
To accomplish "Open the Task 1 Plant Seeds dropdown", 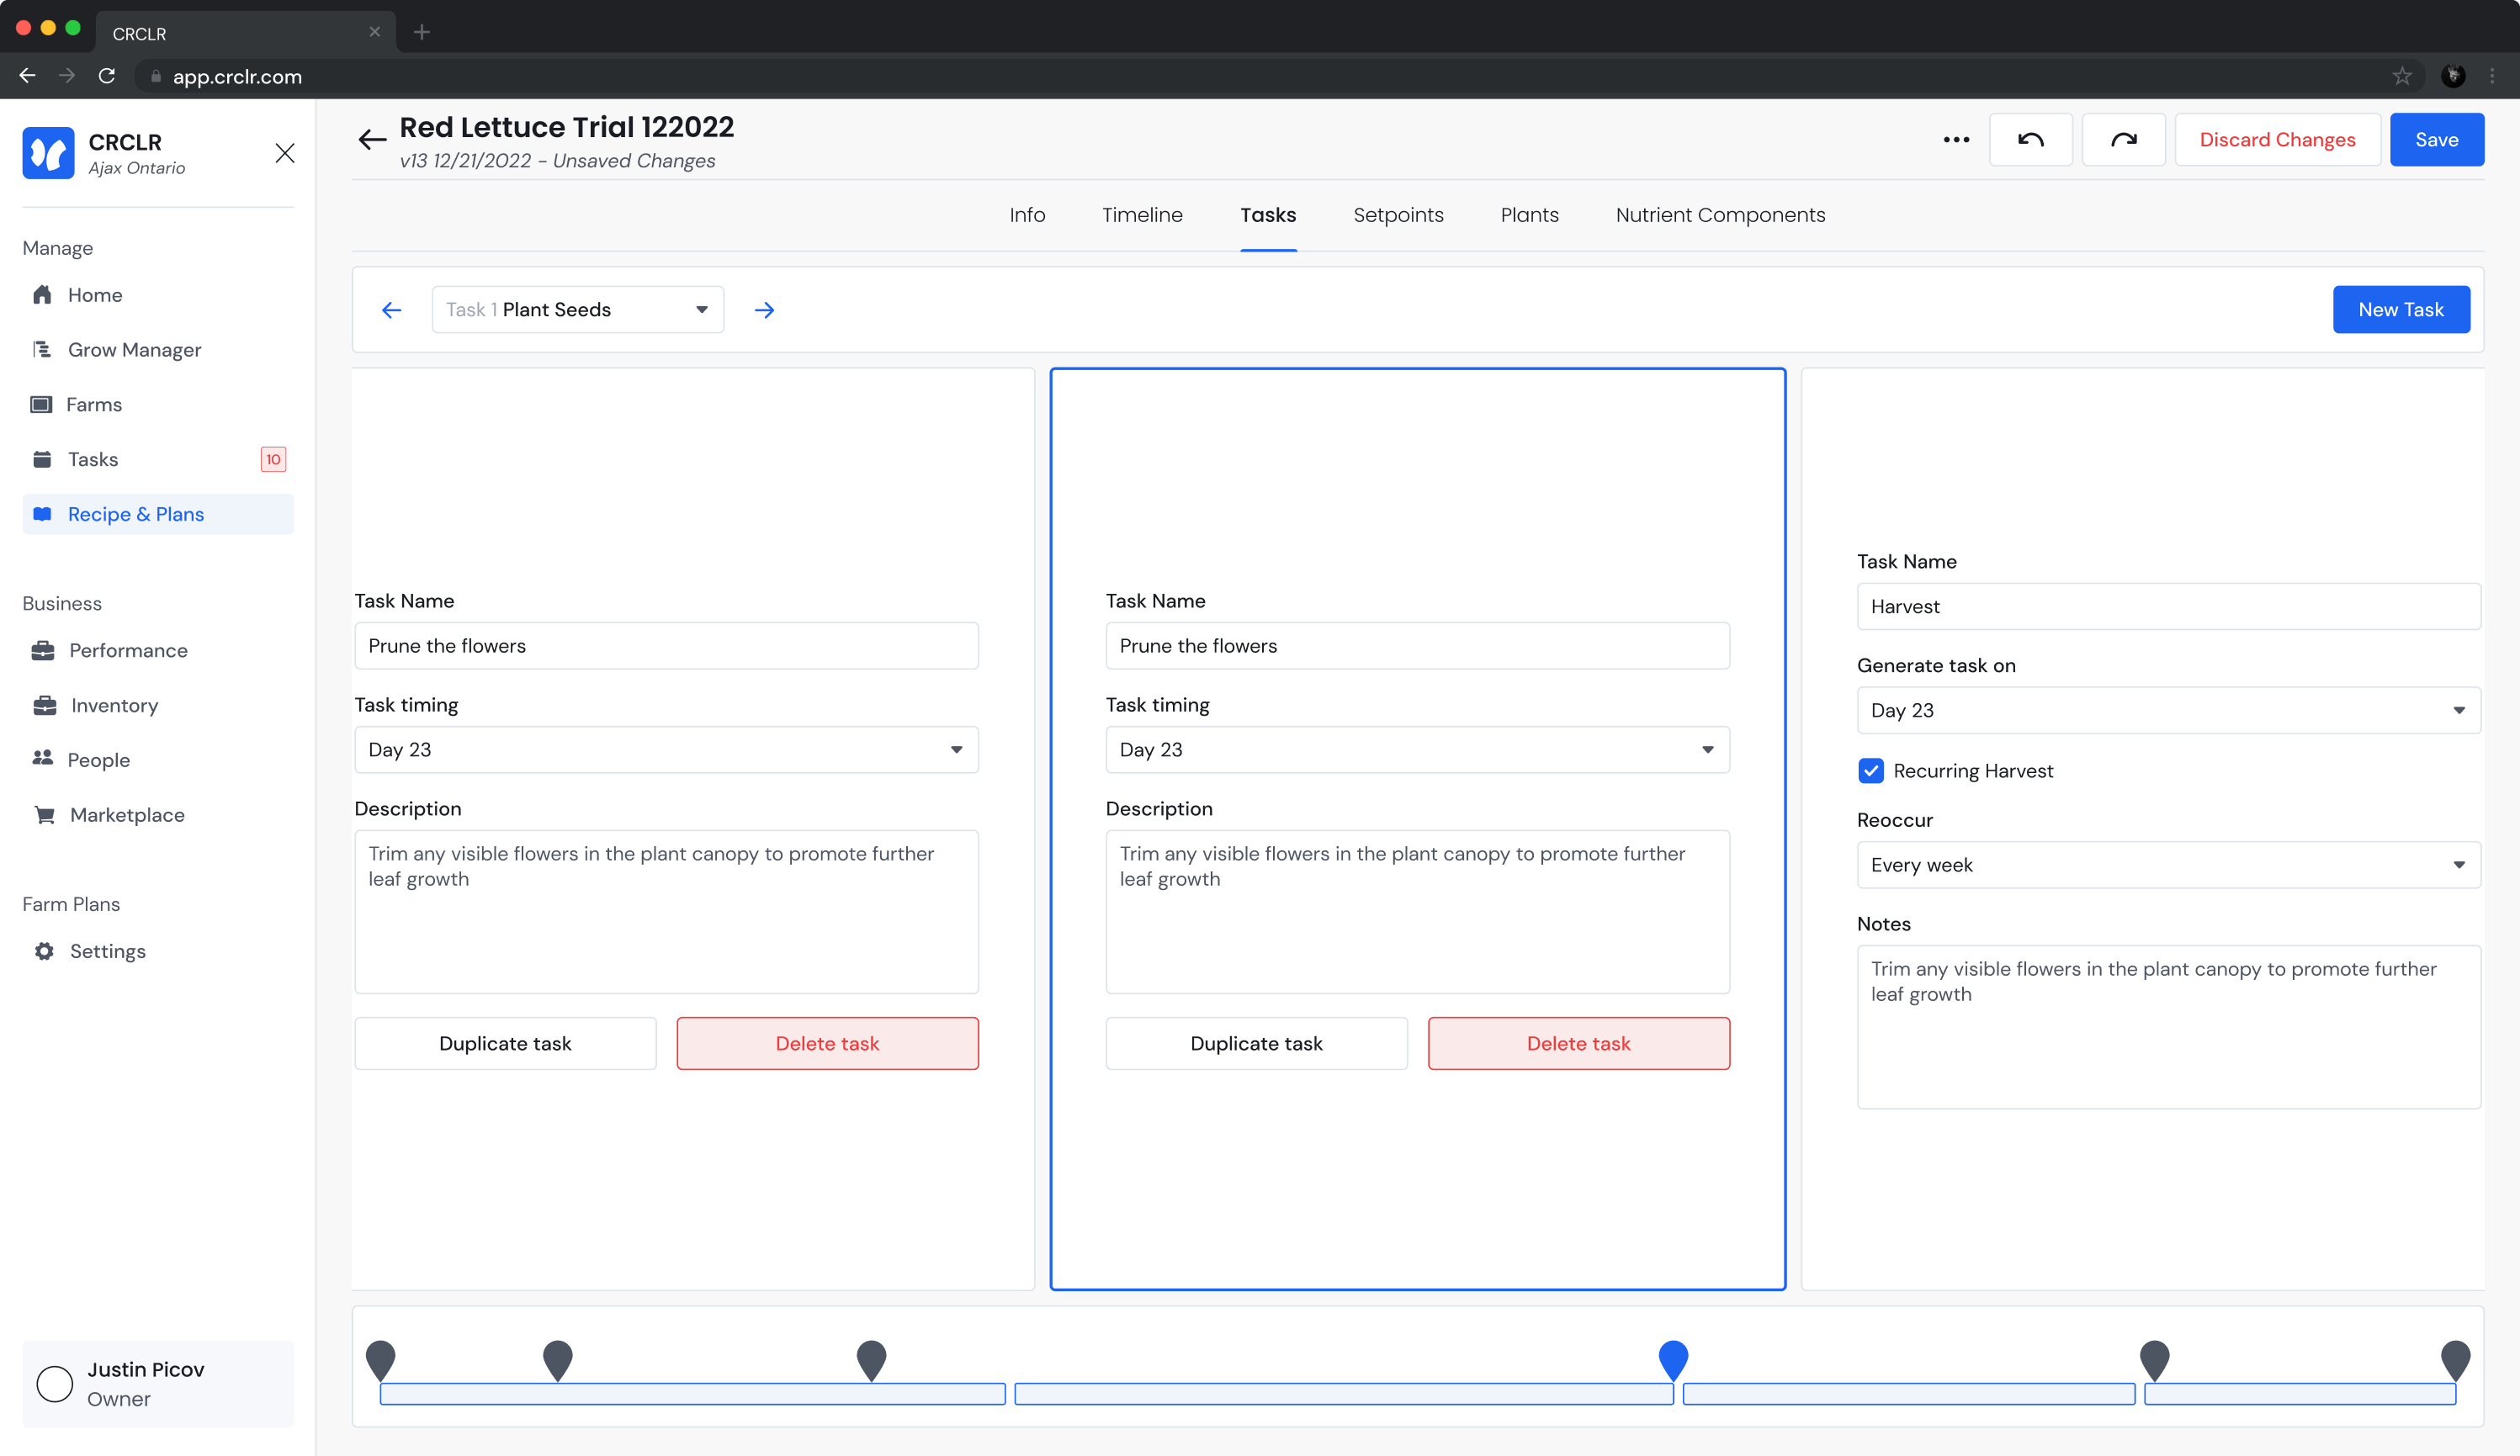I will (578, 310).
